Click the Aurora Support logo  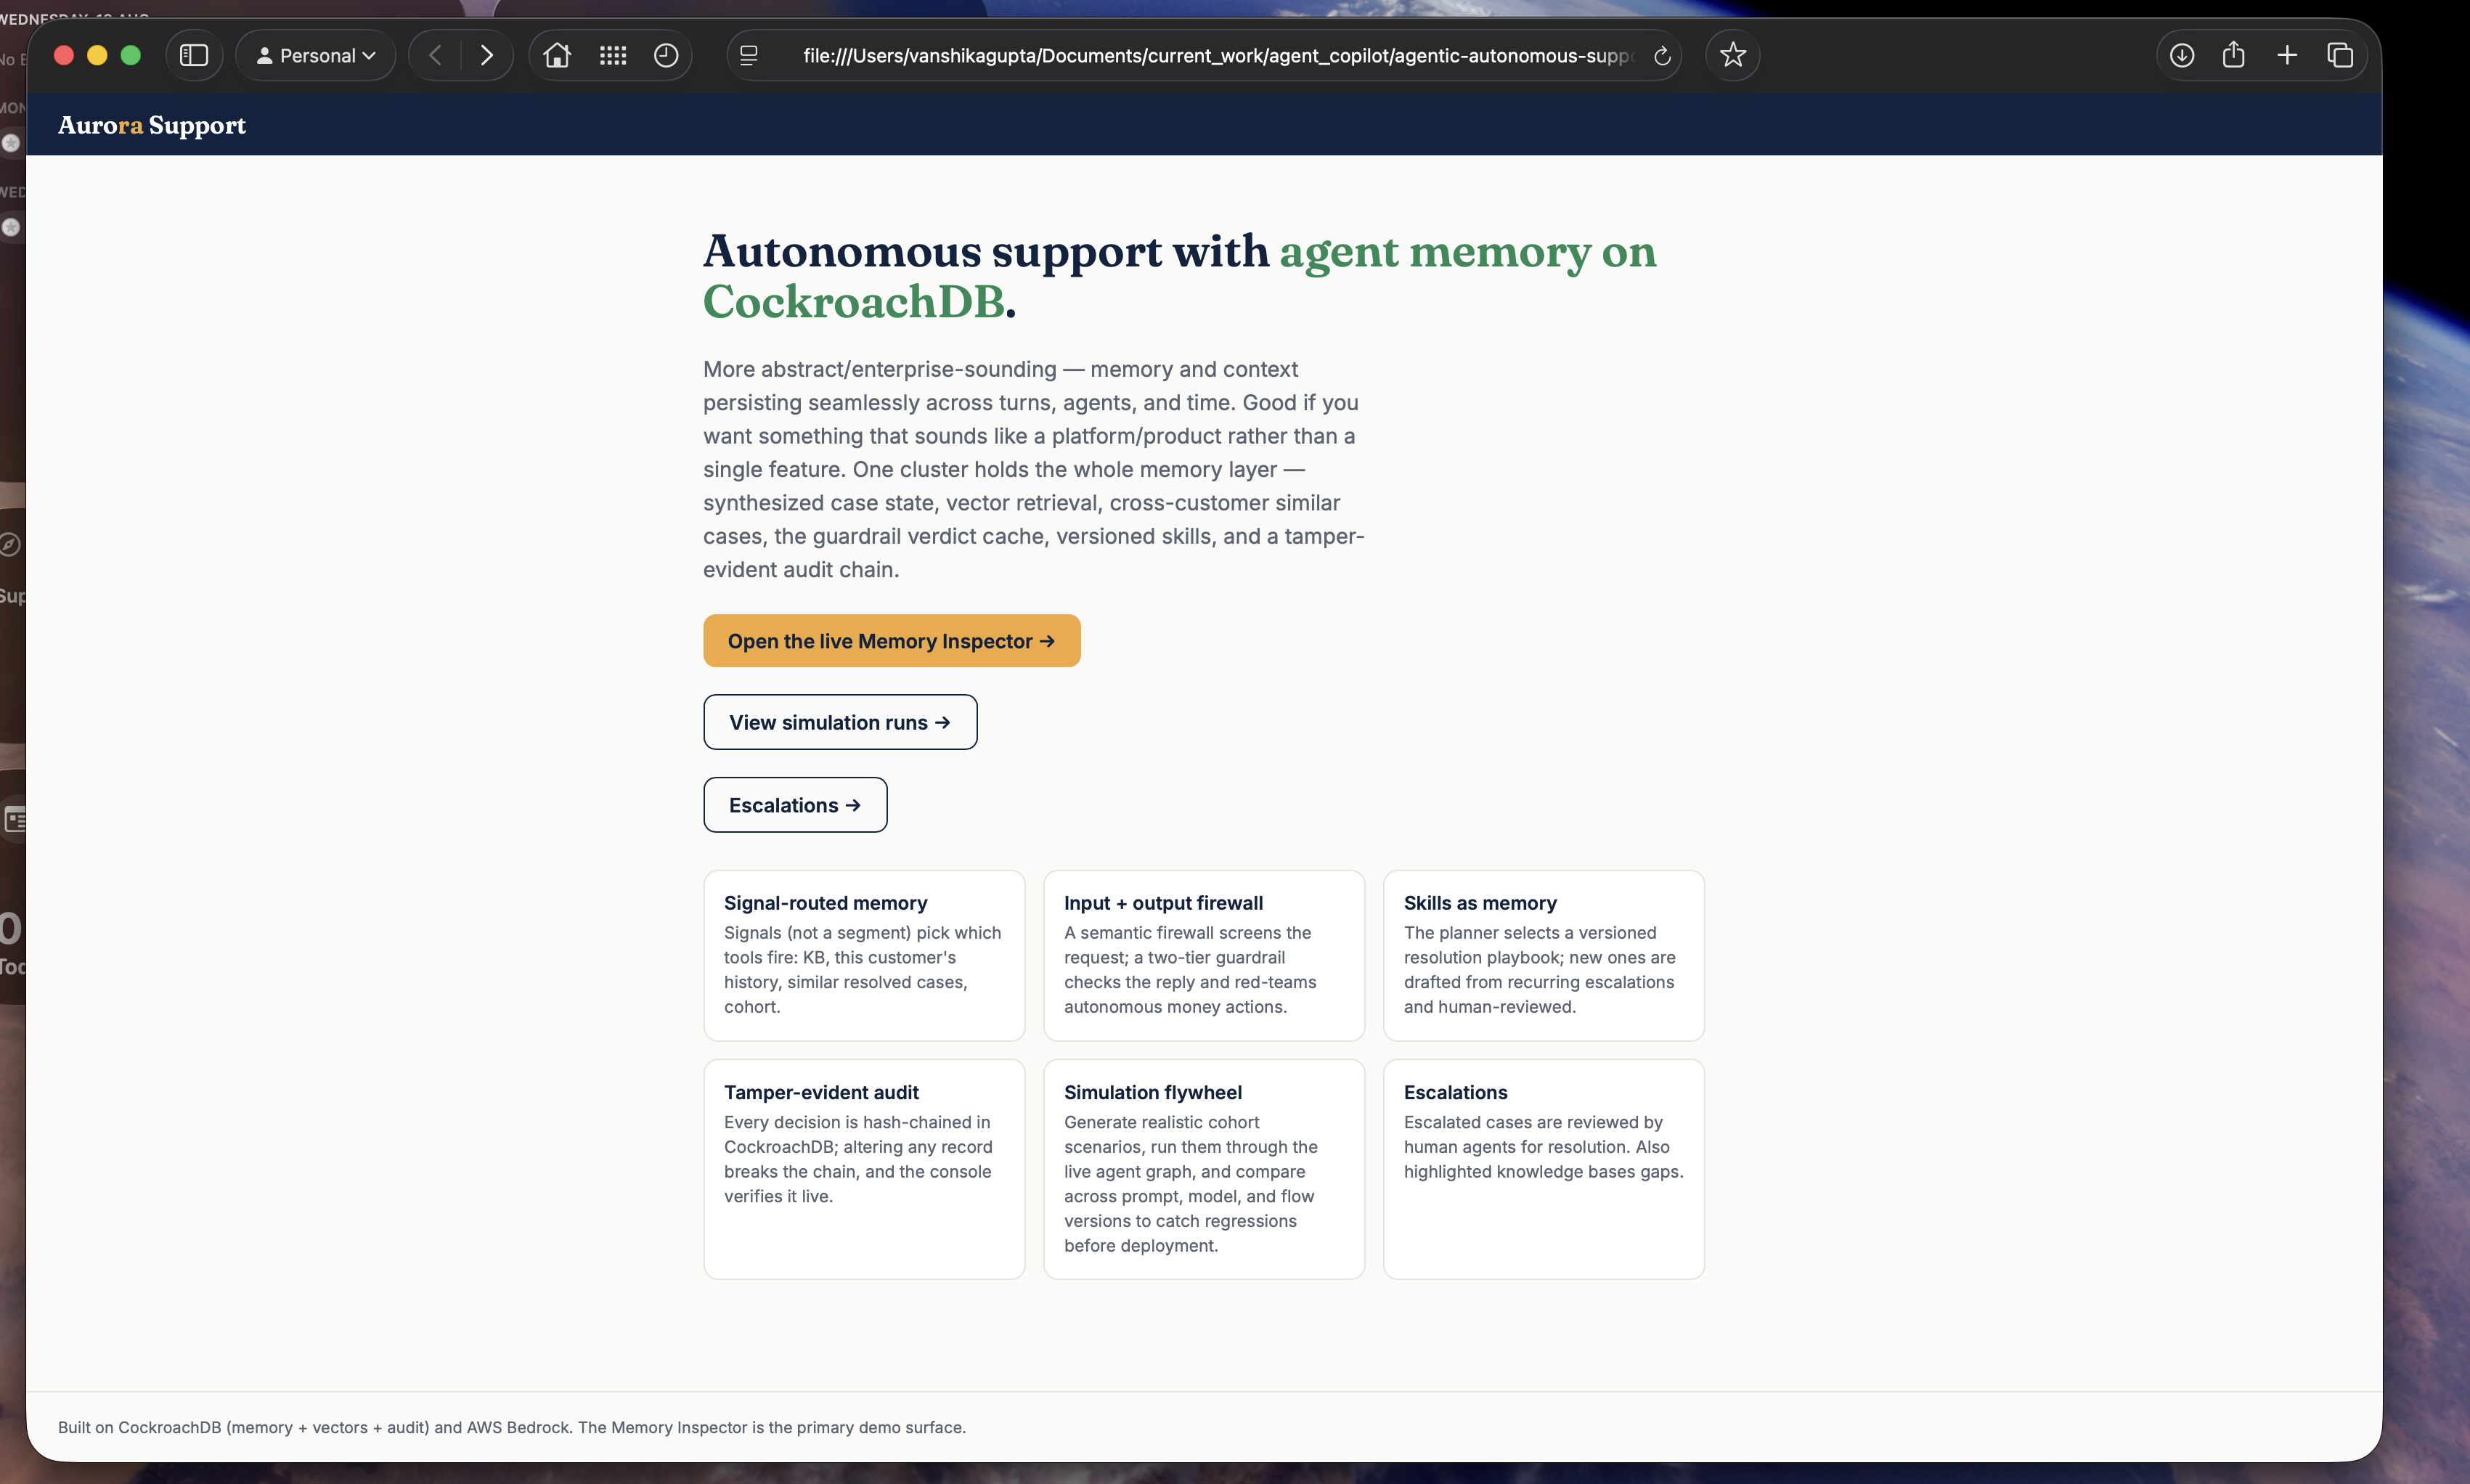click(x=152, y=125)
